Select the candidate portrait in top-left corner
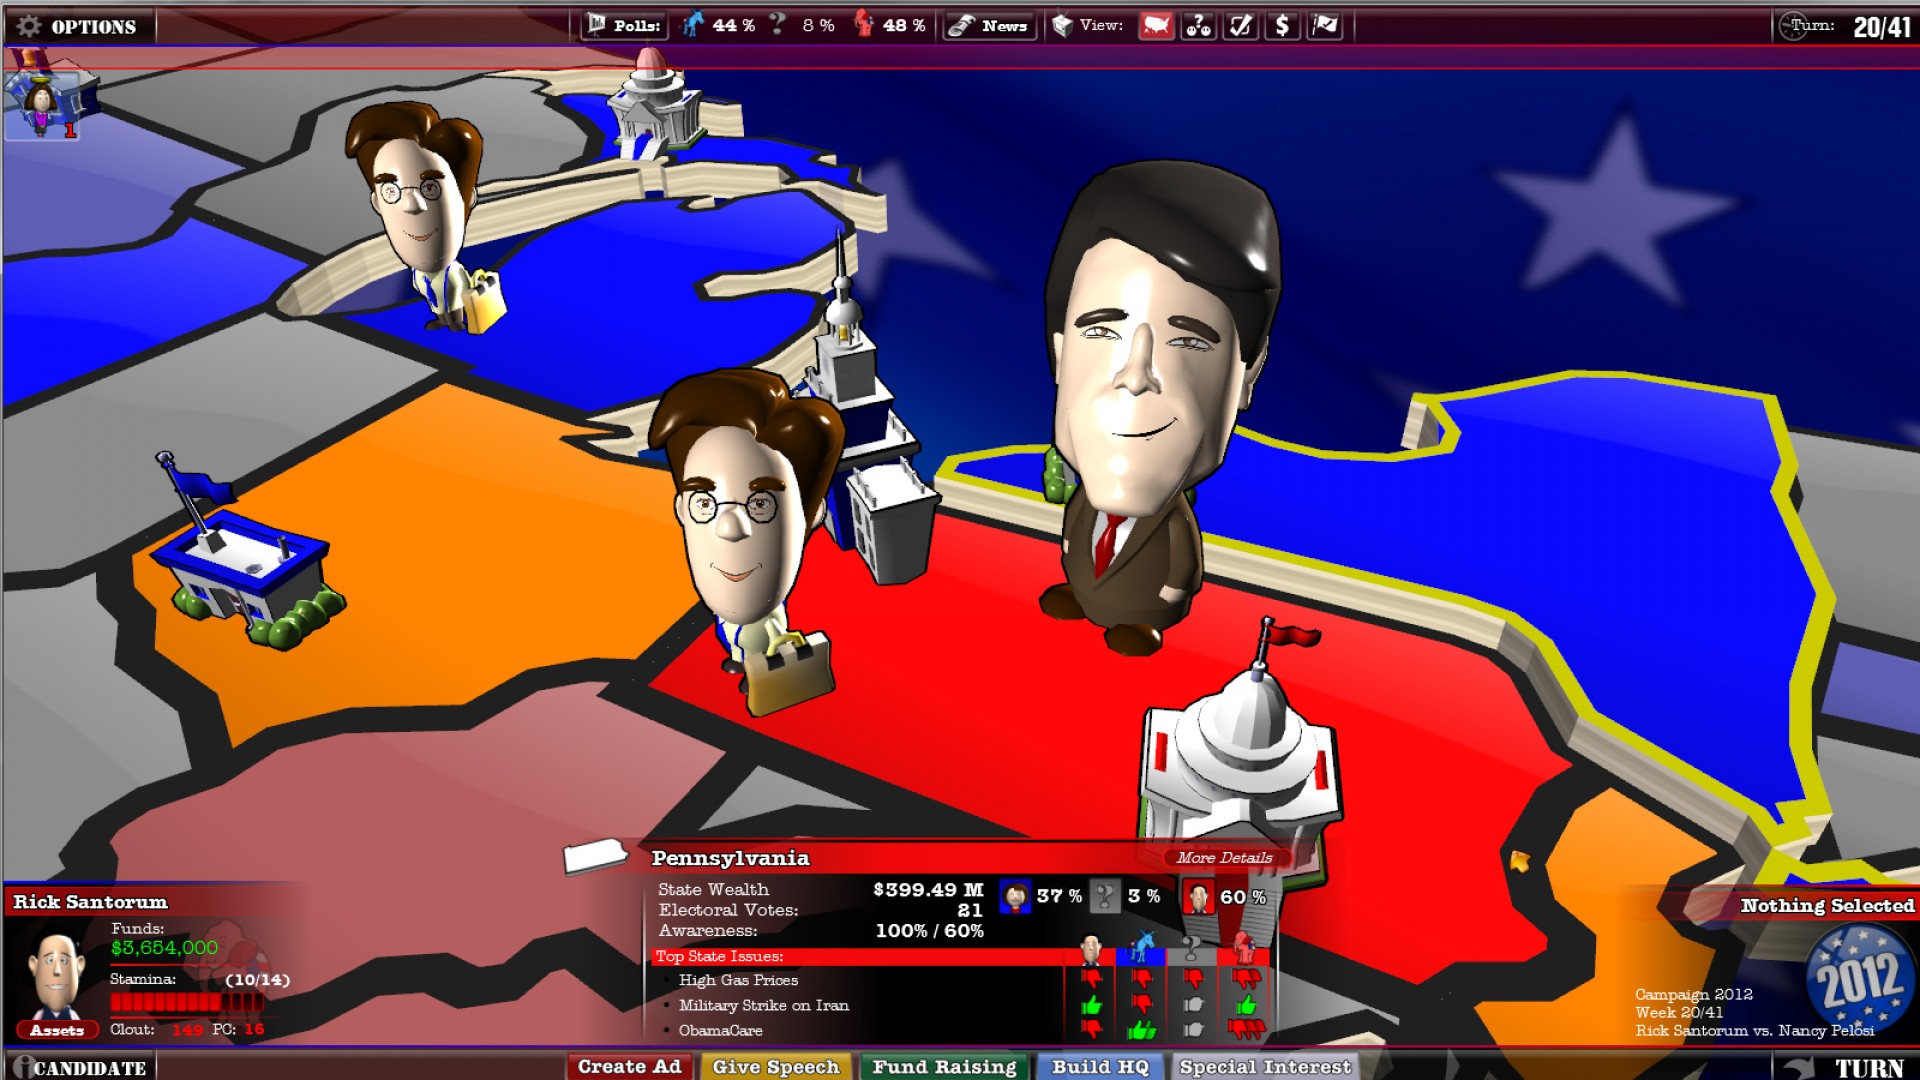Image resolution: width=1920 pixels, height=1080 pixels. click(x=40, y=105)
